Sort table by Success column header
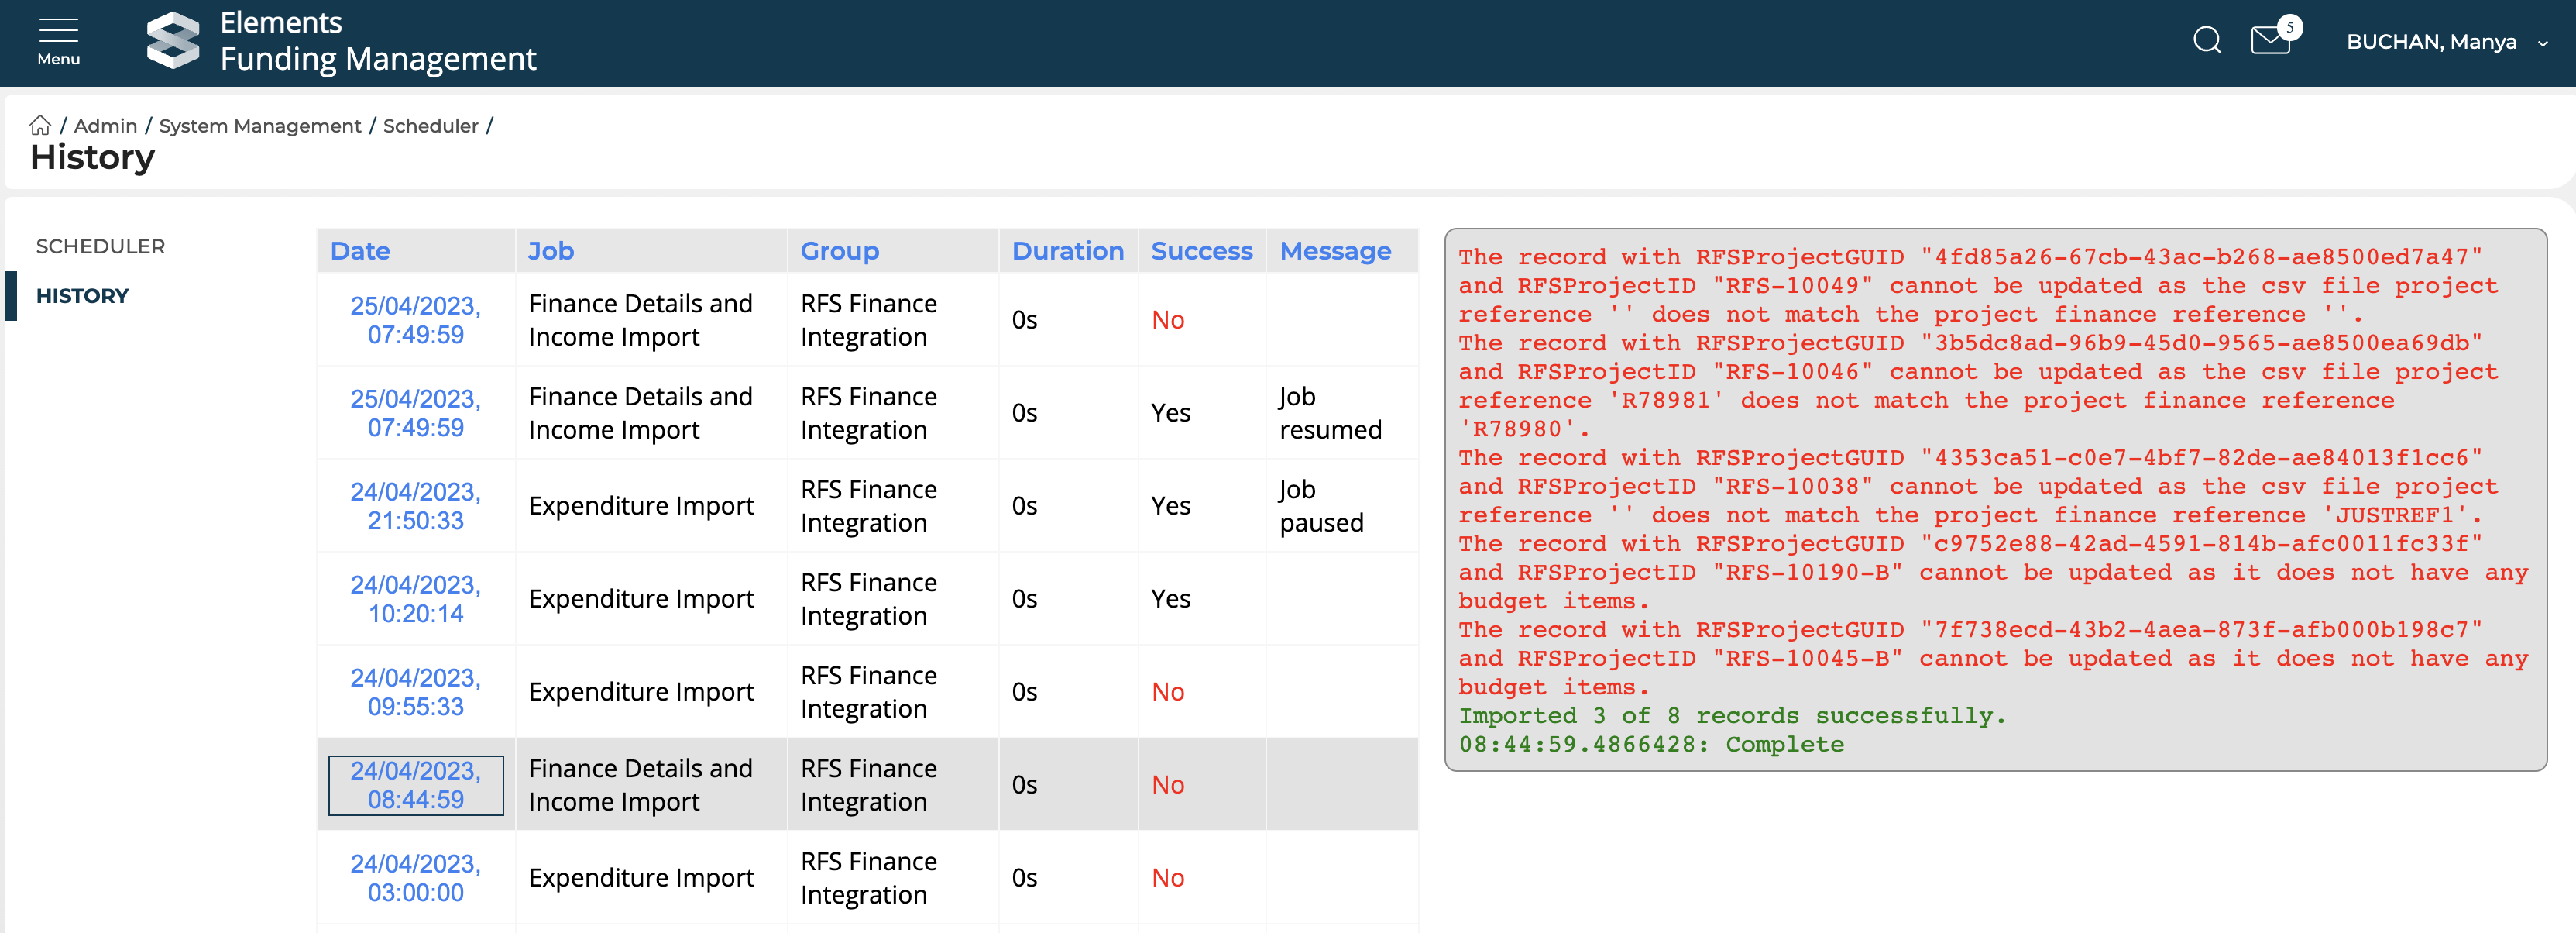Viewport: 2576px width, 933px height. click(x=1201, y=251)
